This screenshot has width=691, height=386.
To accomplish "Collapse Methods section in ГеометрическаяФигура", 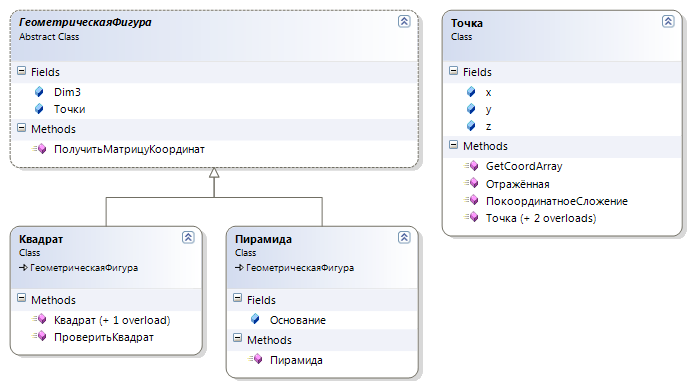I will pyautogui.click(x=22, y=128).
